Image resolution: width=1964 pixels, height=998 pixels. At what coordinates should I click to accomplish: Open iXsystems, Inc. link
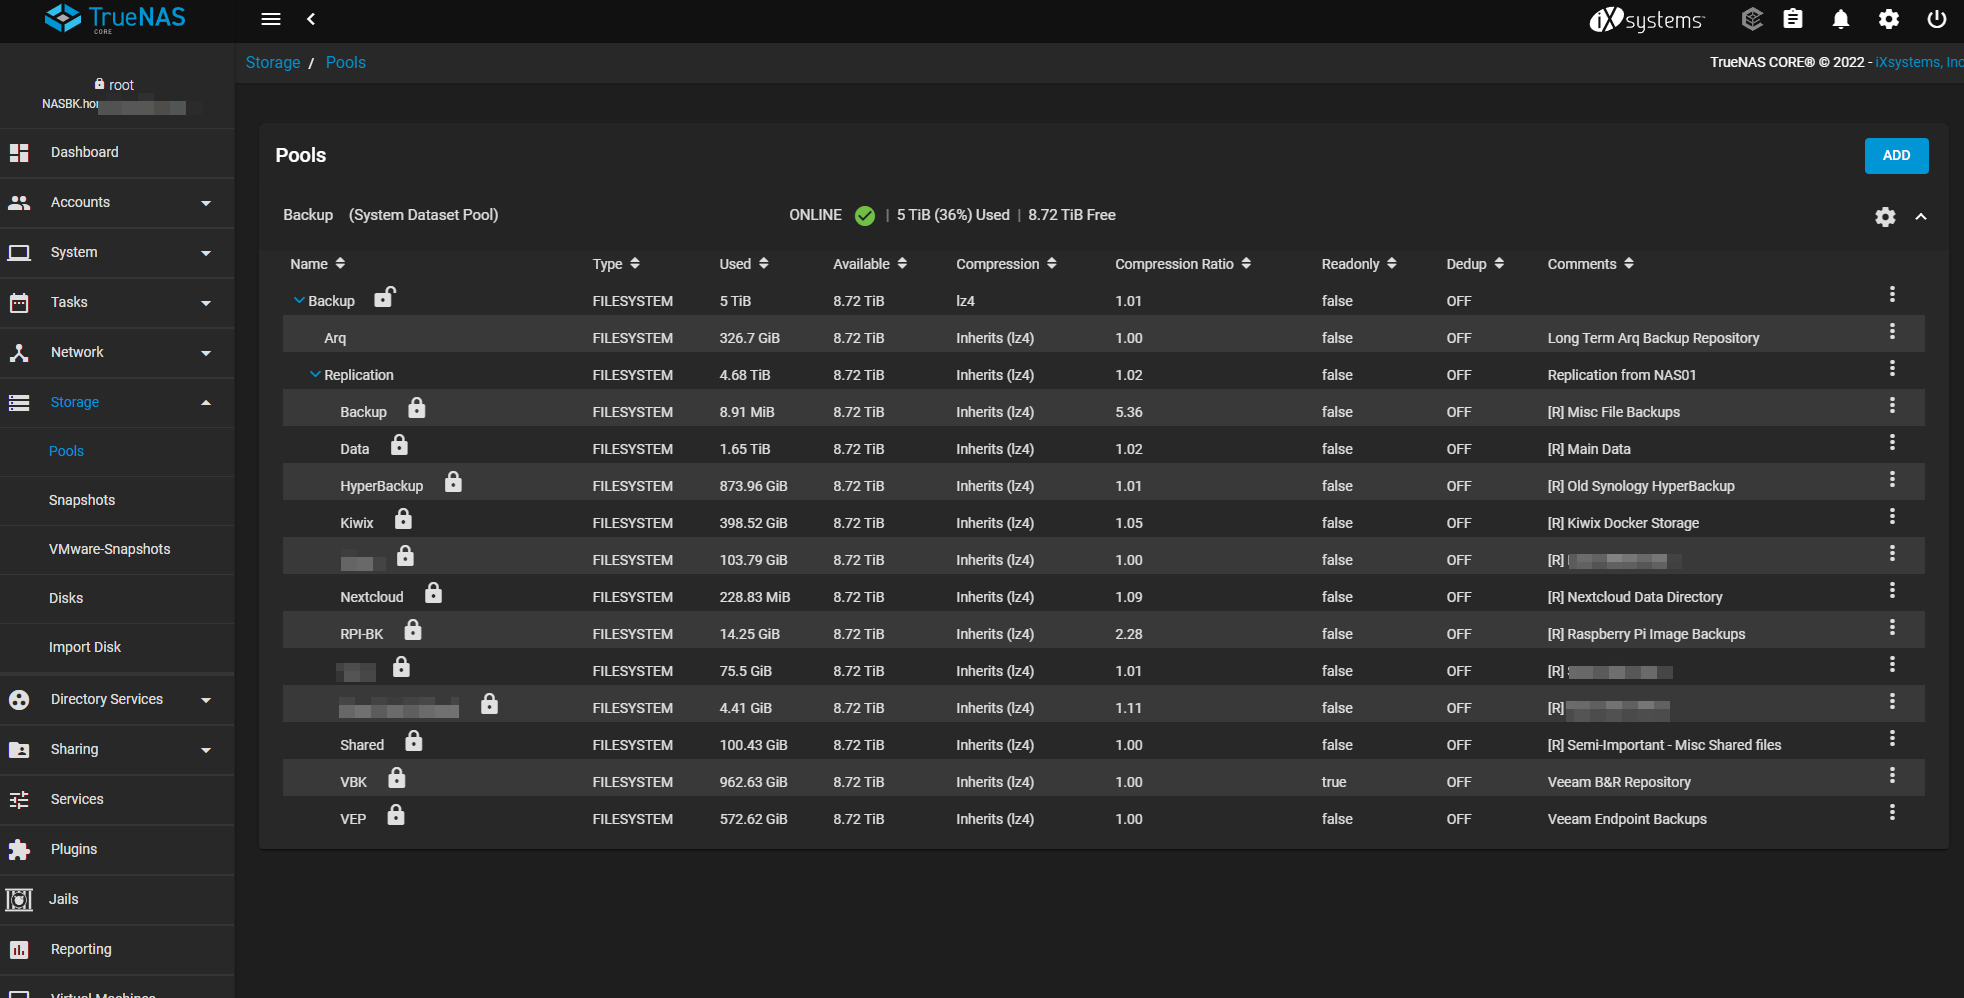coord(1919,62)
